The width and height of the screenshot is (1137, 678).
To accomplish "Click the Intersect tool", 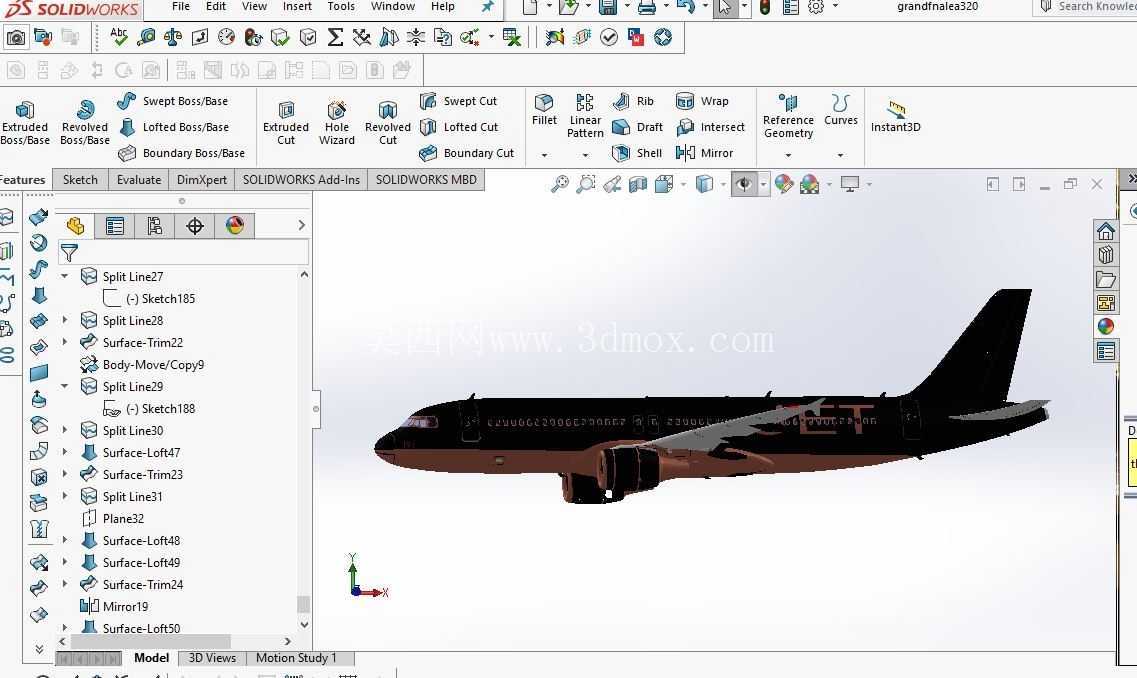I will 710,127.
